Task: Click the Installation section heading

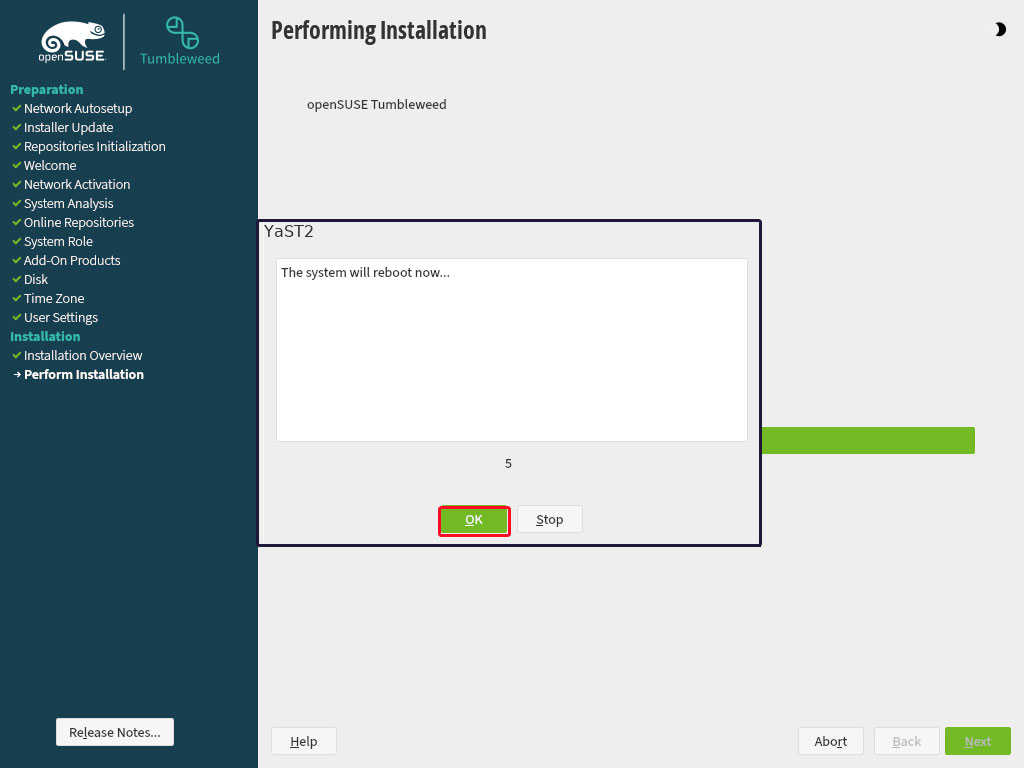Action: (45, 336)
